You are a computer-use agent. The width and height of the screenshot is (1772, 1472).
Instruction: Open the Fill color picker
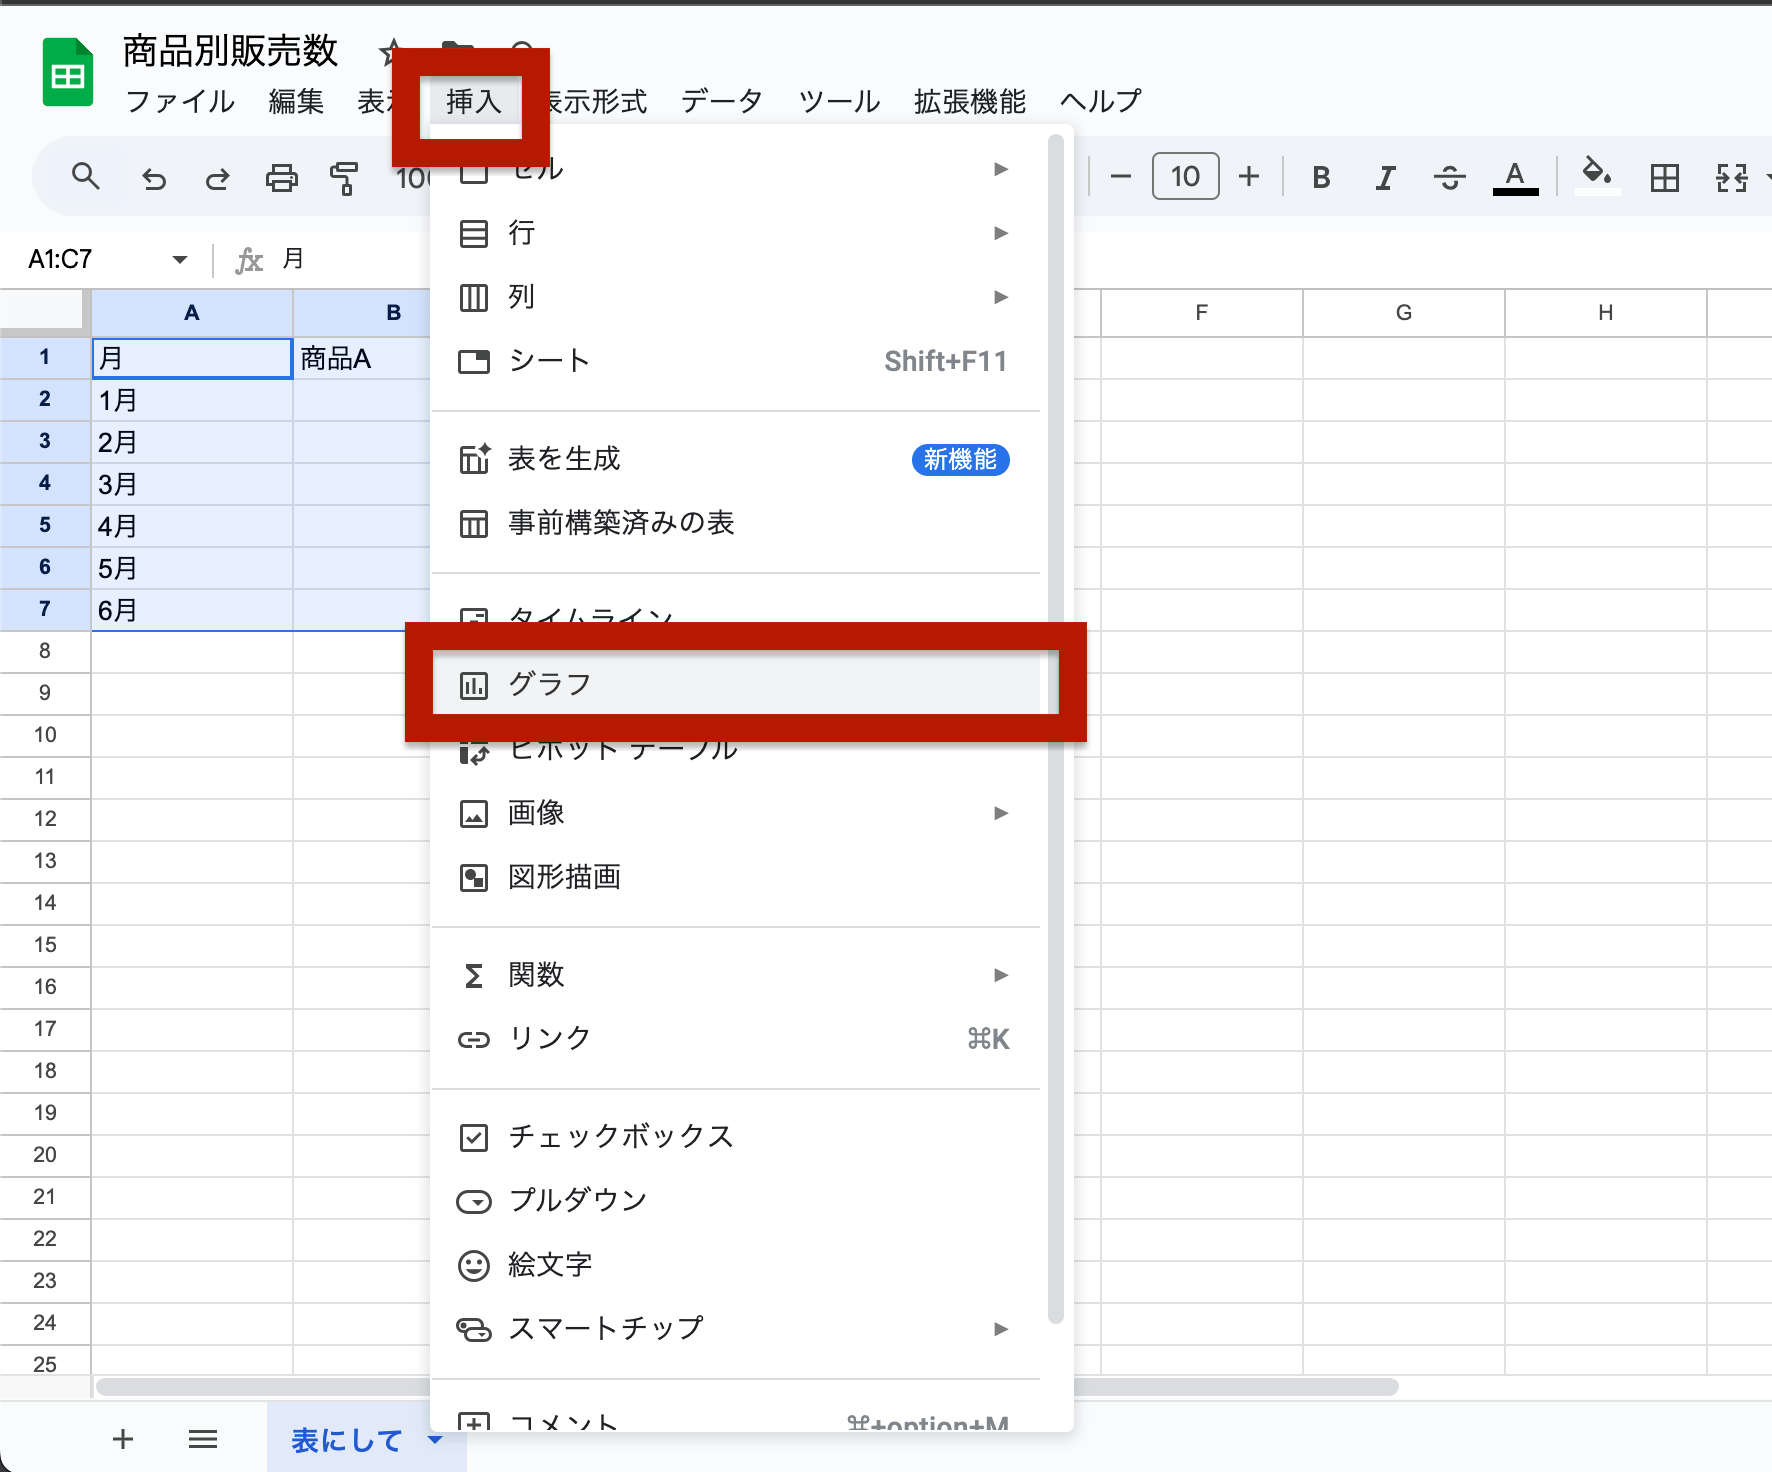click(1596, 177)
